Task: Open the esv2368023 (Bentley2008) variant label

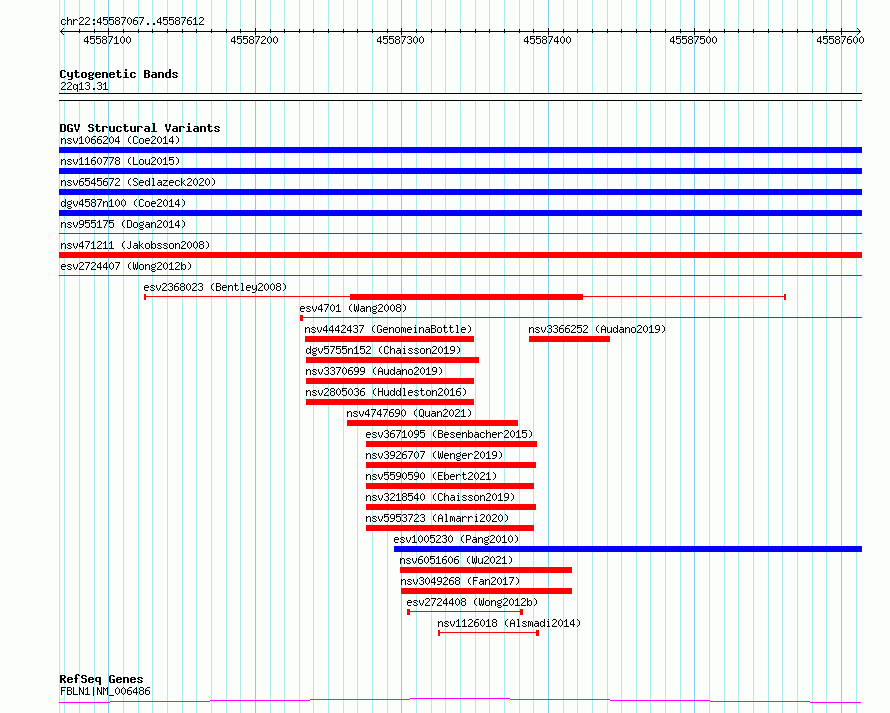Action: [x=215, y=287]
